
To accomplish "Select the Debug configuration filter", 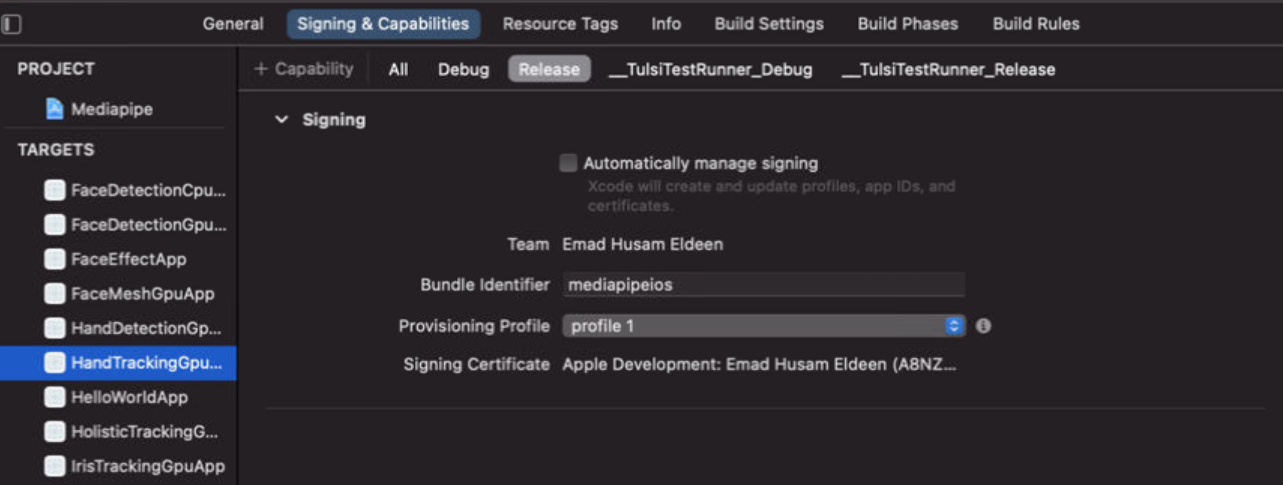I will click(464, 70).
